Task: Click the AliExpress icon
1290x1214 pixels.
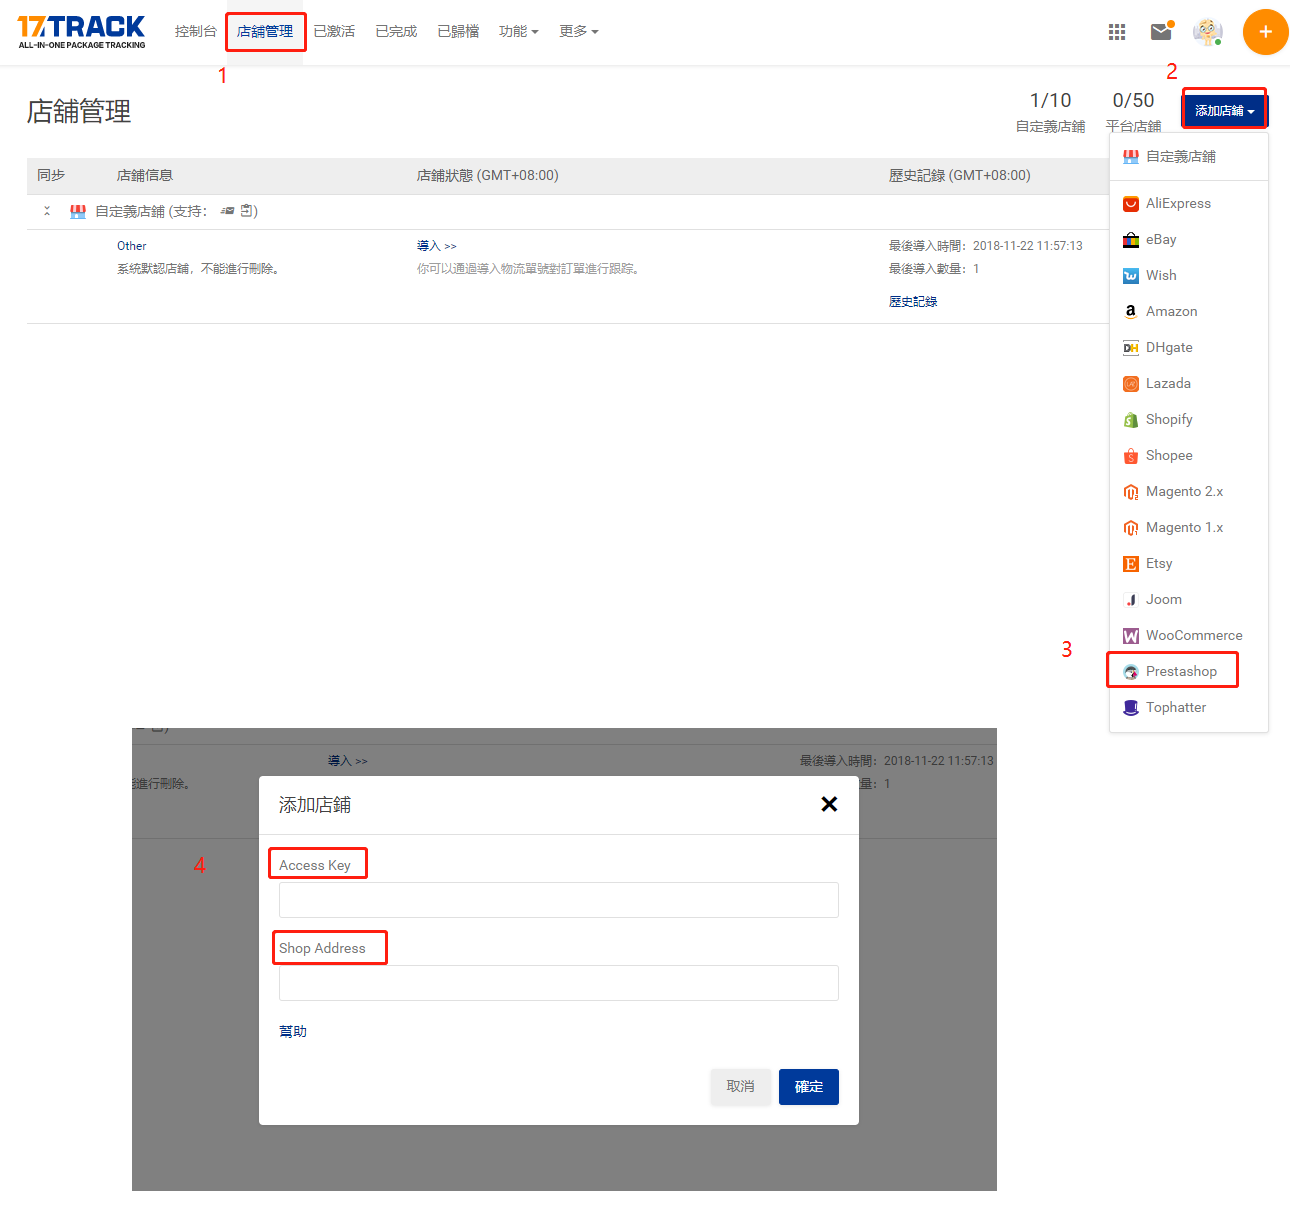Action: (1131, 204)
